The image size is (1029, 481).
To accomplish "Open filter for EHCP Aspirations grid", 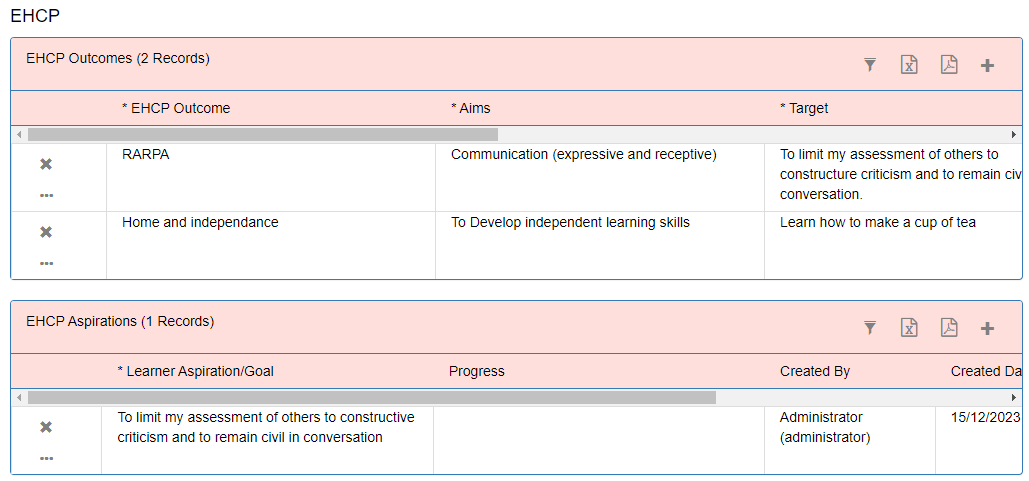I will 870,328.
